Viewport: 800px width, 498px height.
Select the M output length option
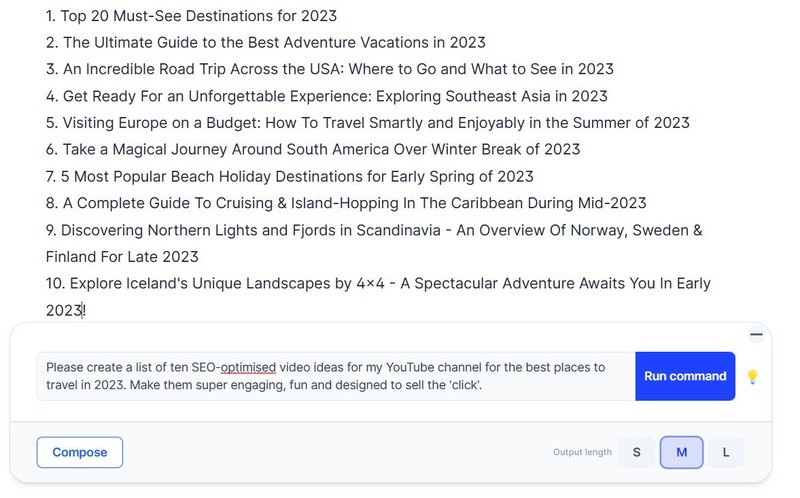point(682,452)
